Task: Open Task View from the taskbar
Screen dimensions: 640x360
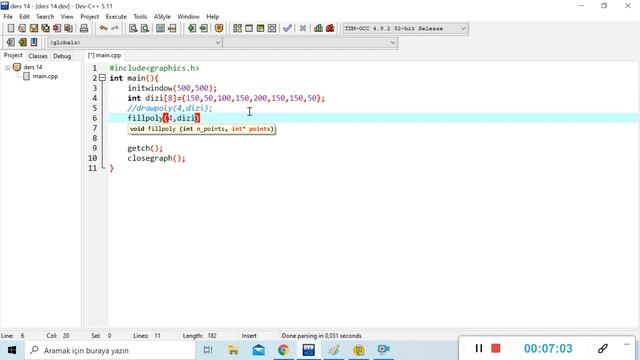Action: click(208, 350)
